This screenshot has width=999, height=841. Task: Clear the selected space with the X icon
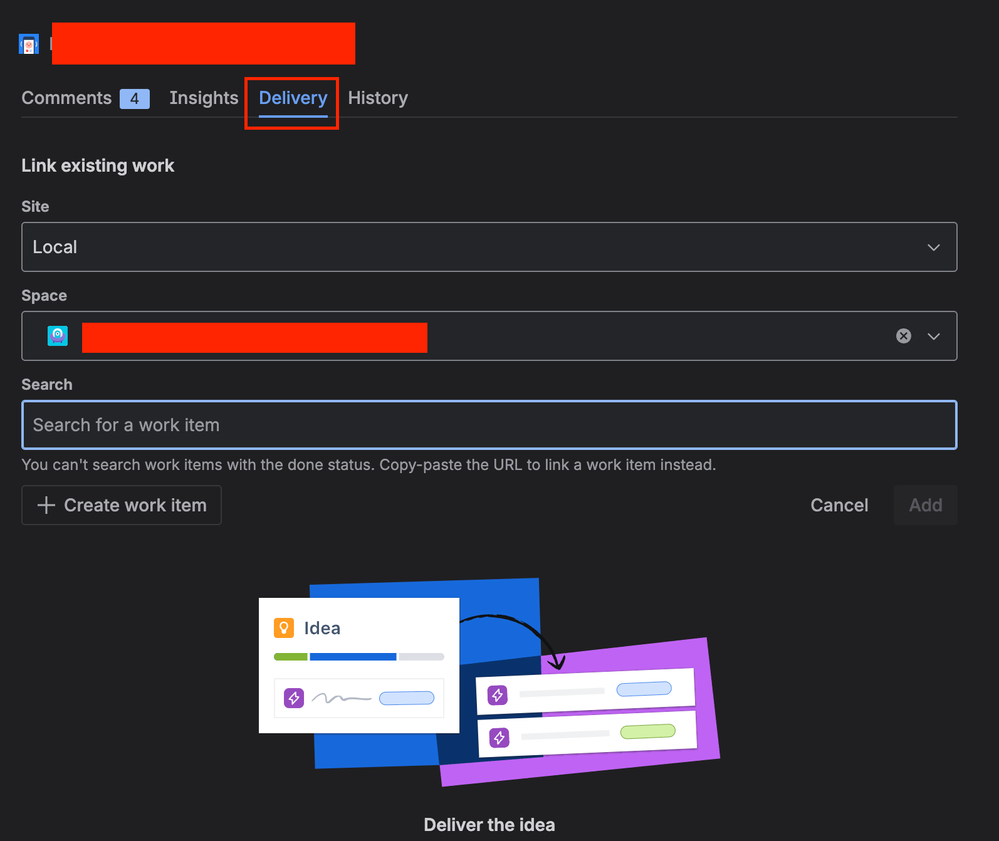(903, 335)
